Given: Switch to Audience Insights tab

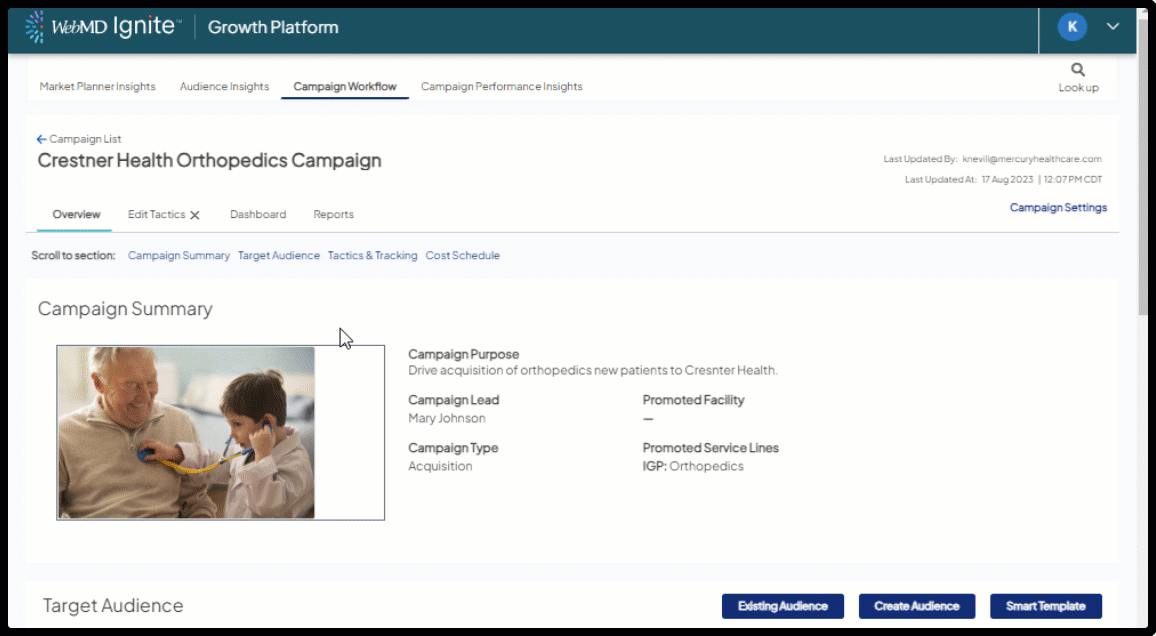Looking at the screenshot, I should 224,87.
